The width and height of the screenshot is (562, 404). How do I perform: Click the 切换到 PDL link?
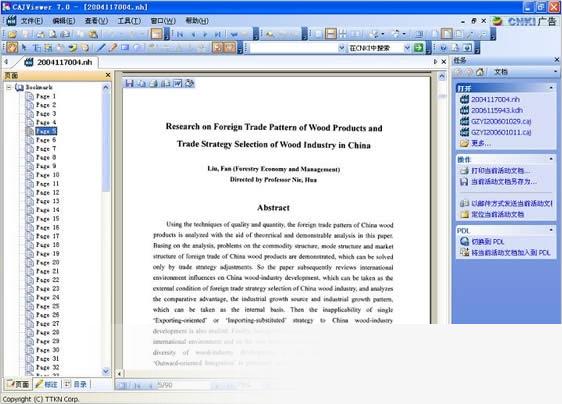pyautogui.click(x=487, y=242)
